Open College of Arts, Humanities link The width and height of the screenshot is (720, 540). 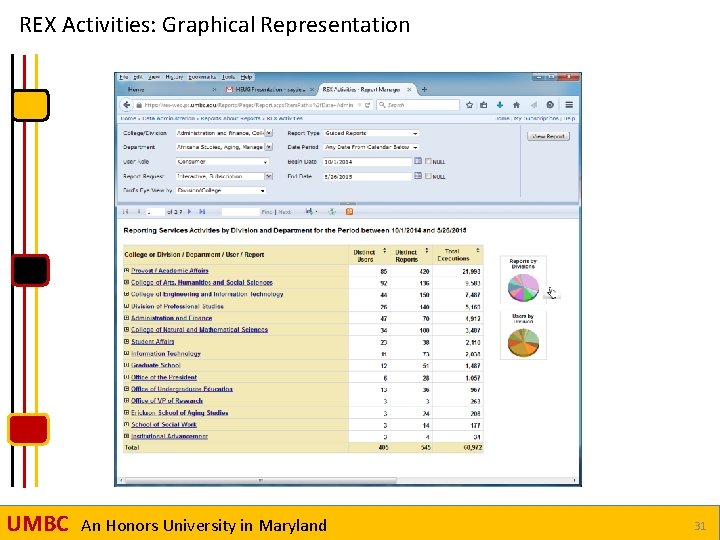click(202, 282)
